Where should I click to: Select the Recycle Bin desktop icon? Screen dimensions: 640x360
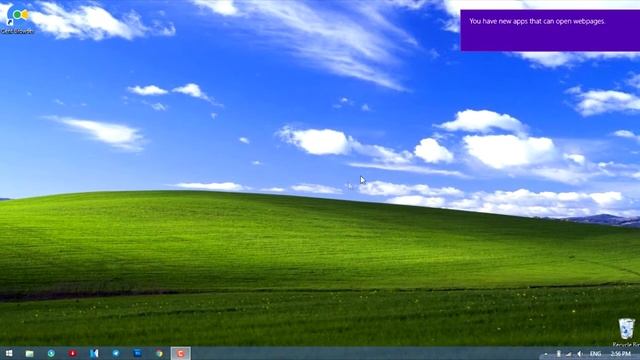pos(627,333)
